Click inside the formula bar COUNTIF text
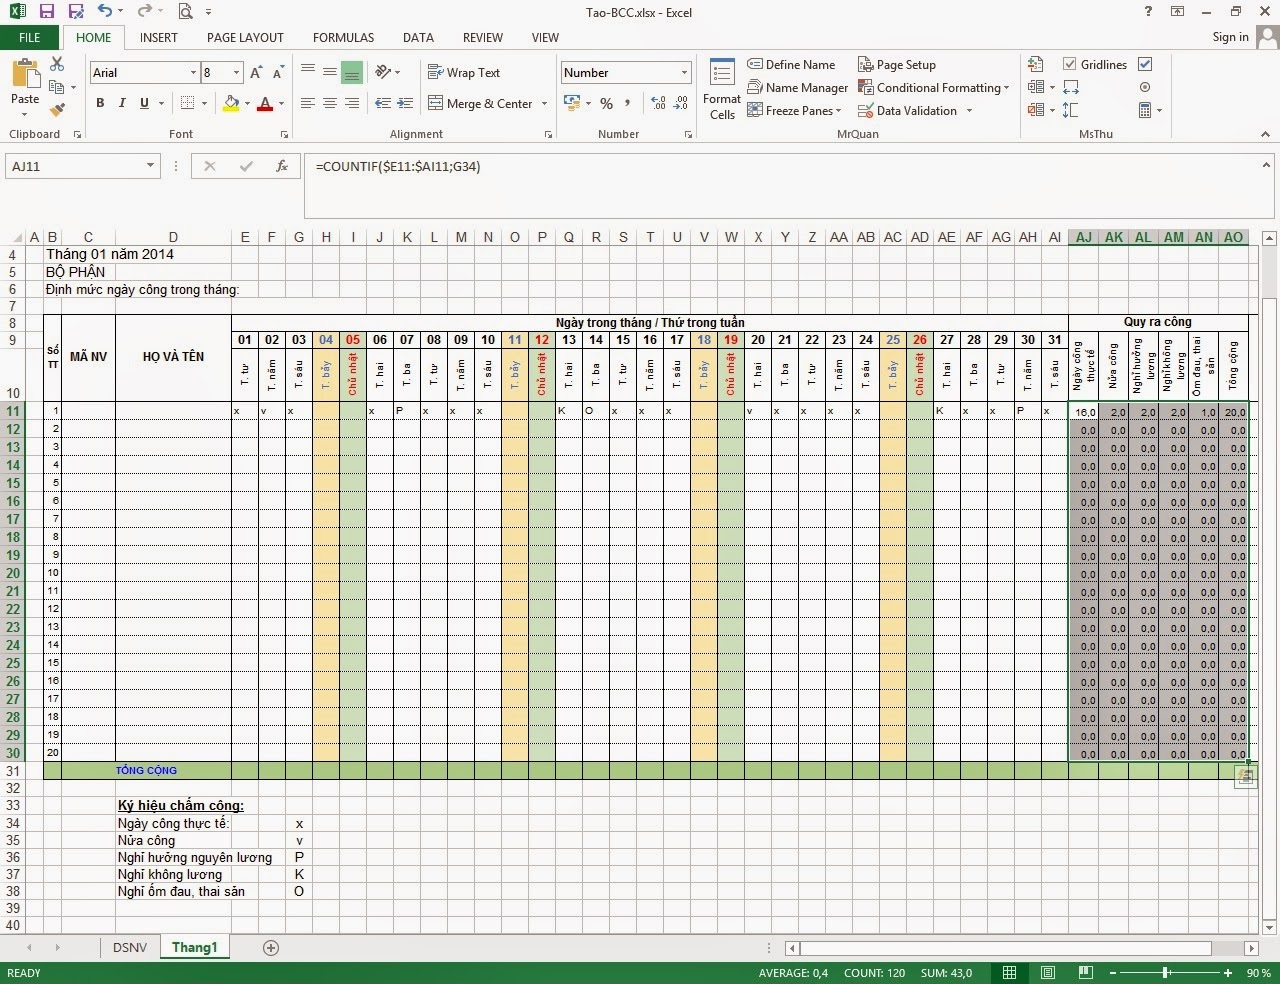This screenshot has width=1280, height=984. tap(398, 166)
